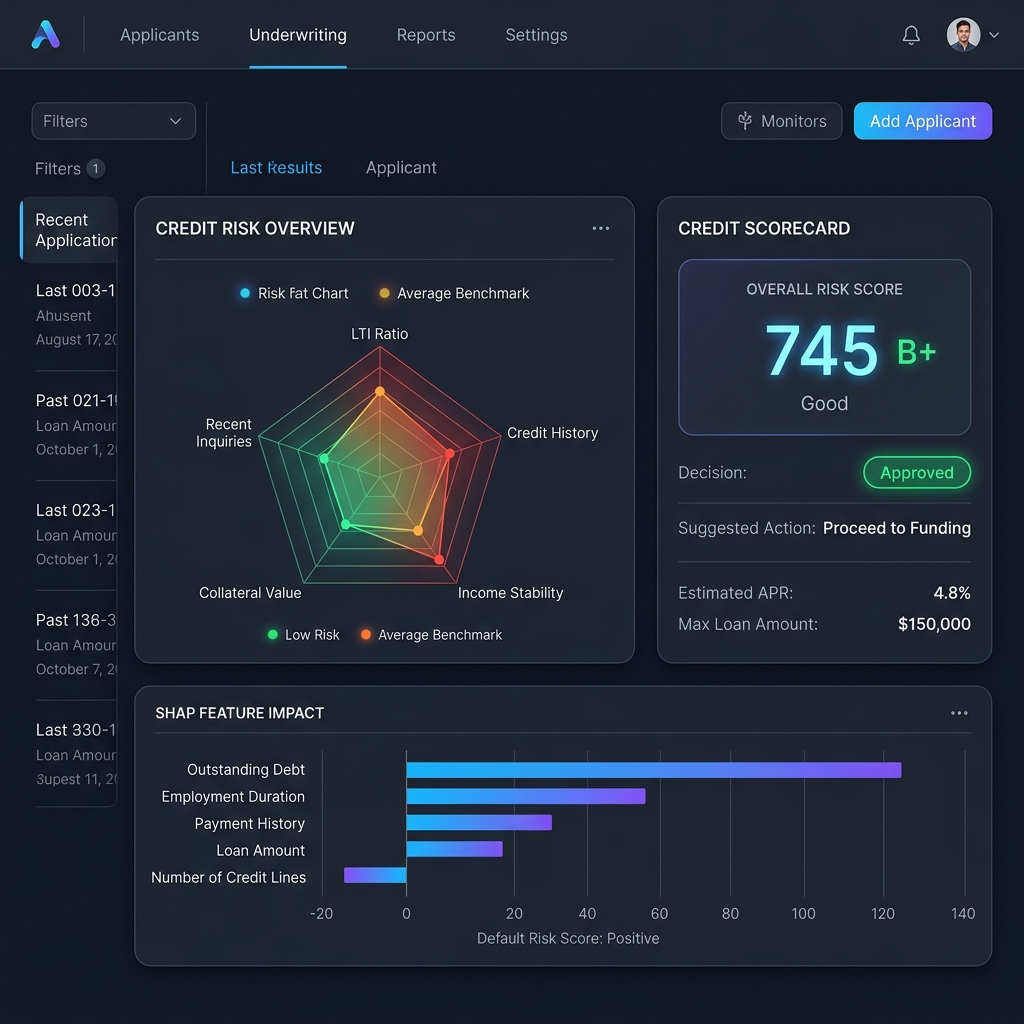Screen dimensions: 1024x1024
Task: Click the Monitors button icon
Action: pyautogui.click(x=744, y=121)
